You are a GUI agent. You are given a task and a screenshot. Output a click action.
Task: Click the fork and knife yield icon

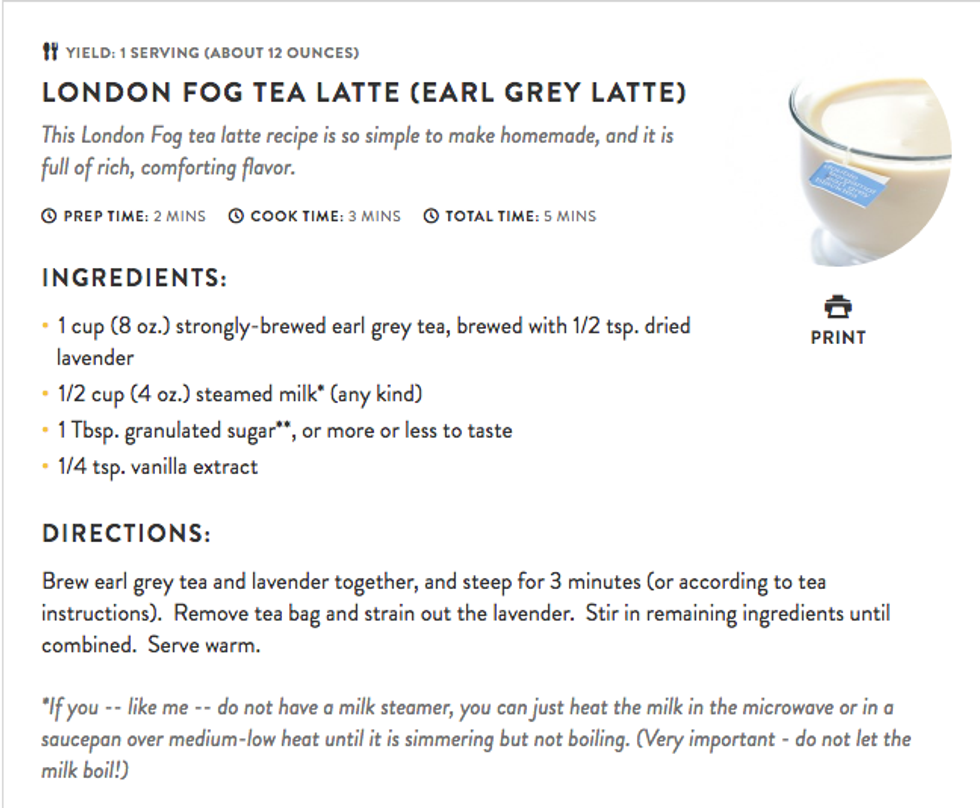[x=50, y=52]
